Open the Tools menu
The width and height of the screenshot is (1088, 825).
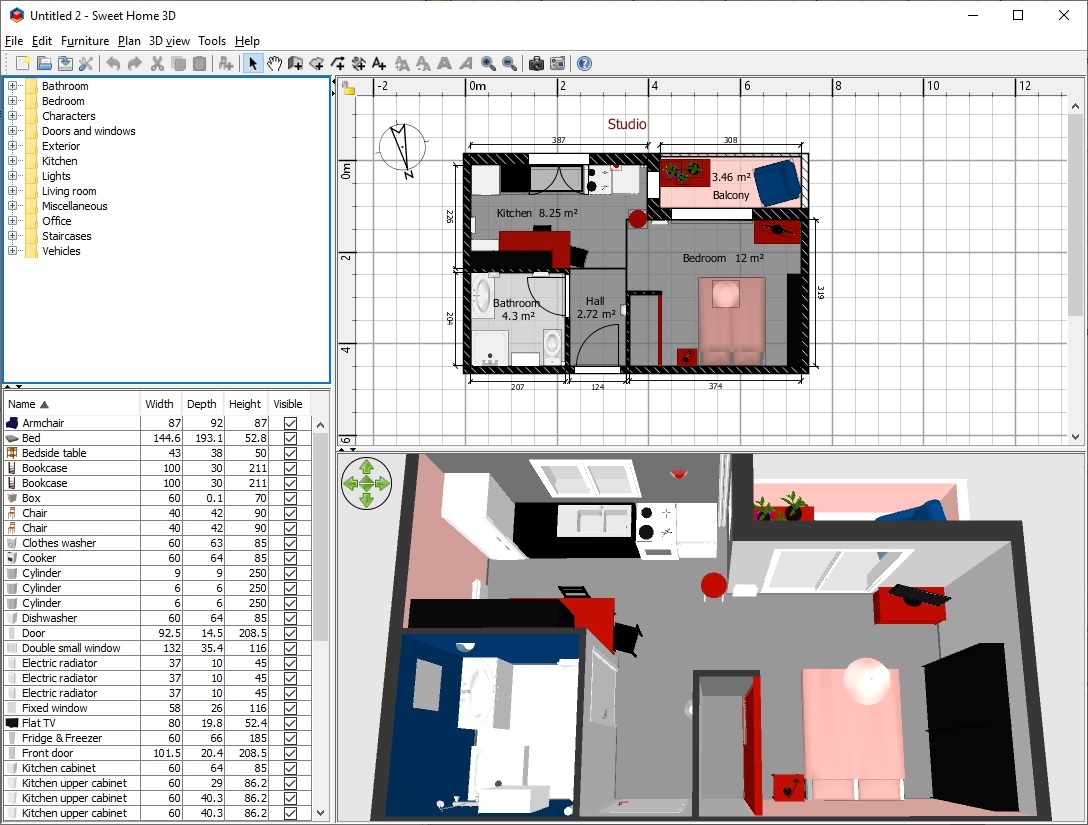212,41
